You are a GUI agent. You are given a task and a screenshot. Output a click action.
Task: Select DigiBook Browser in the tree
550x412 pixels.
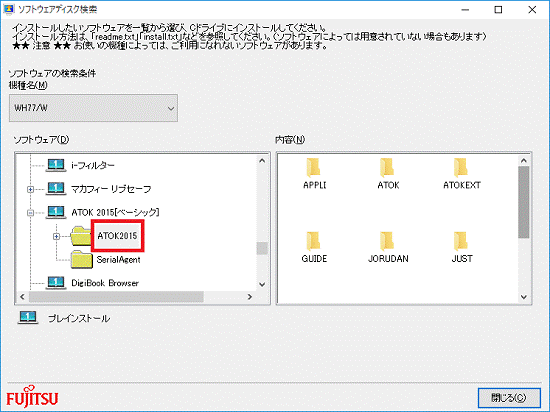point(105,283)
